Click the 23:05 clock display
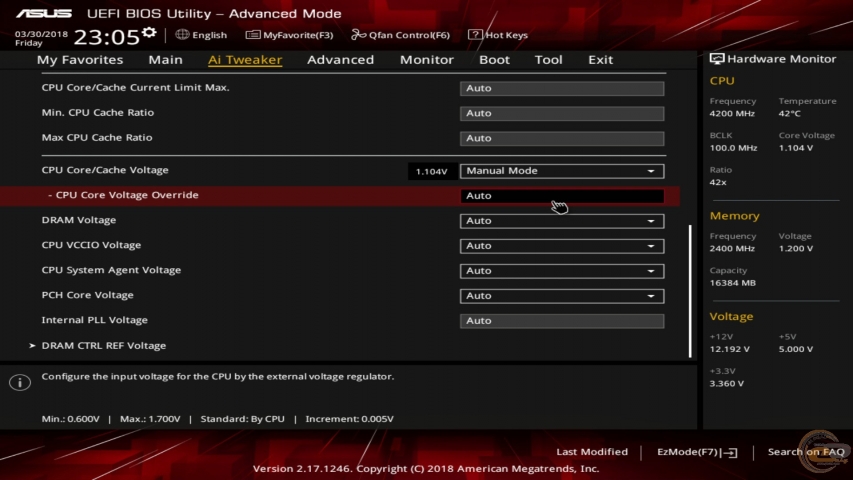Image resolution: width=853 pixels, height=480 pixels. pyautogui.click(x=107, y=37)
